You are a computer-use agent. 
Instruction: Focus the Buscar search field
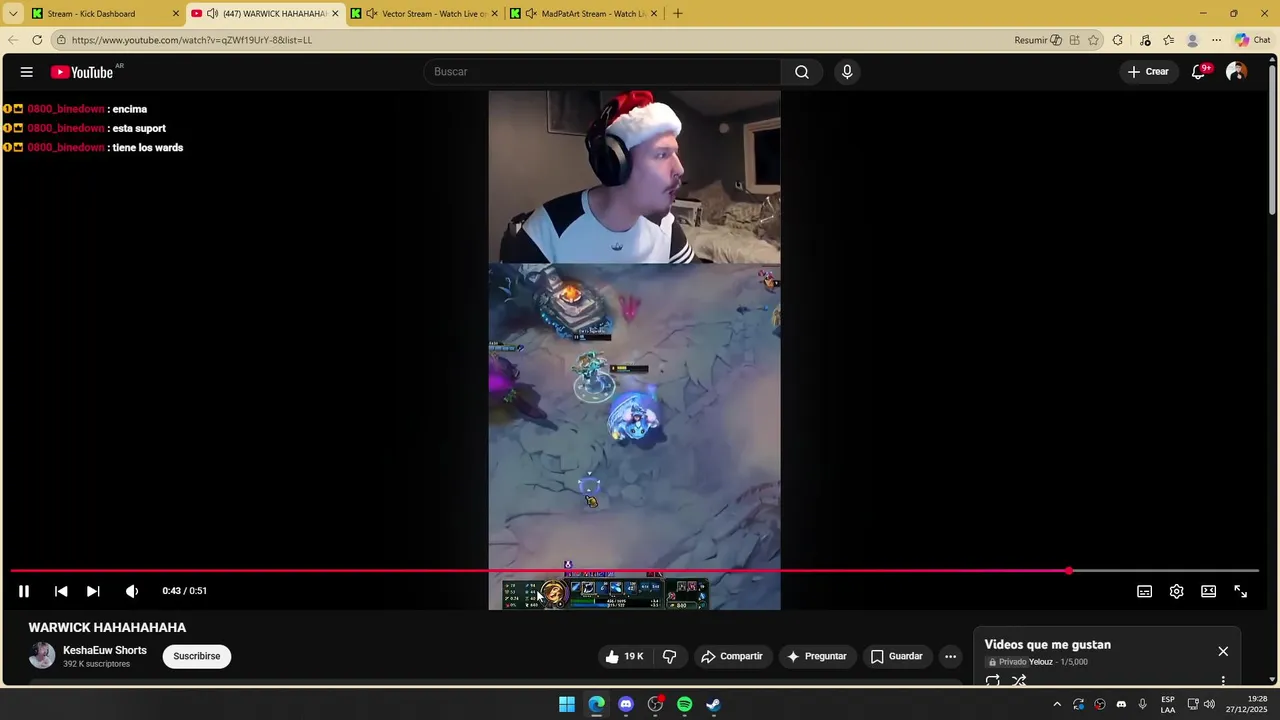(x=603, y=72)
